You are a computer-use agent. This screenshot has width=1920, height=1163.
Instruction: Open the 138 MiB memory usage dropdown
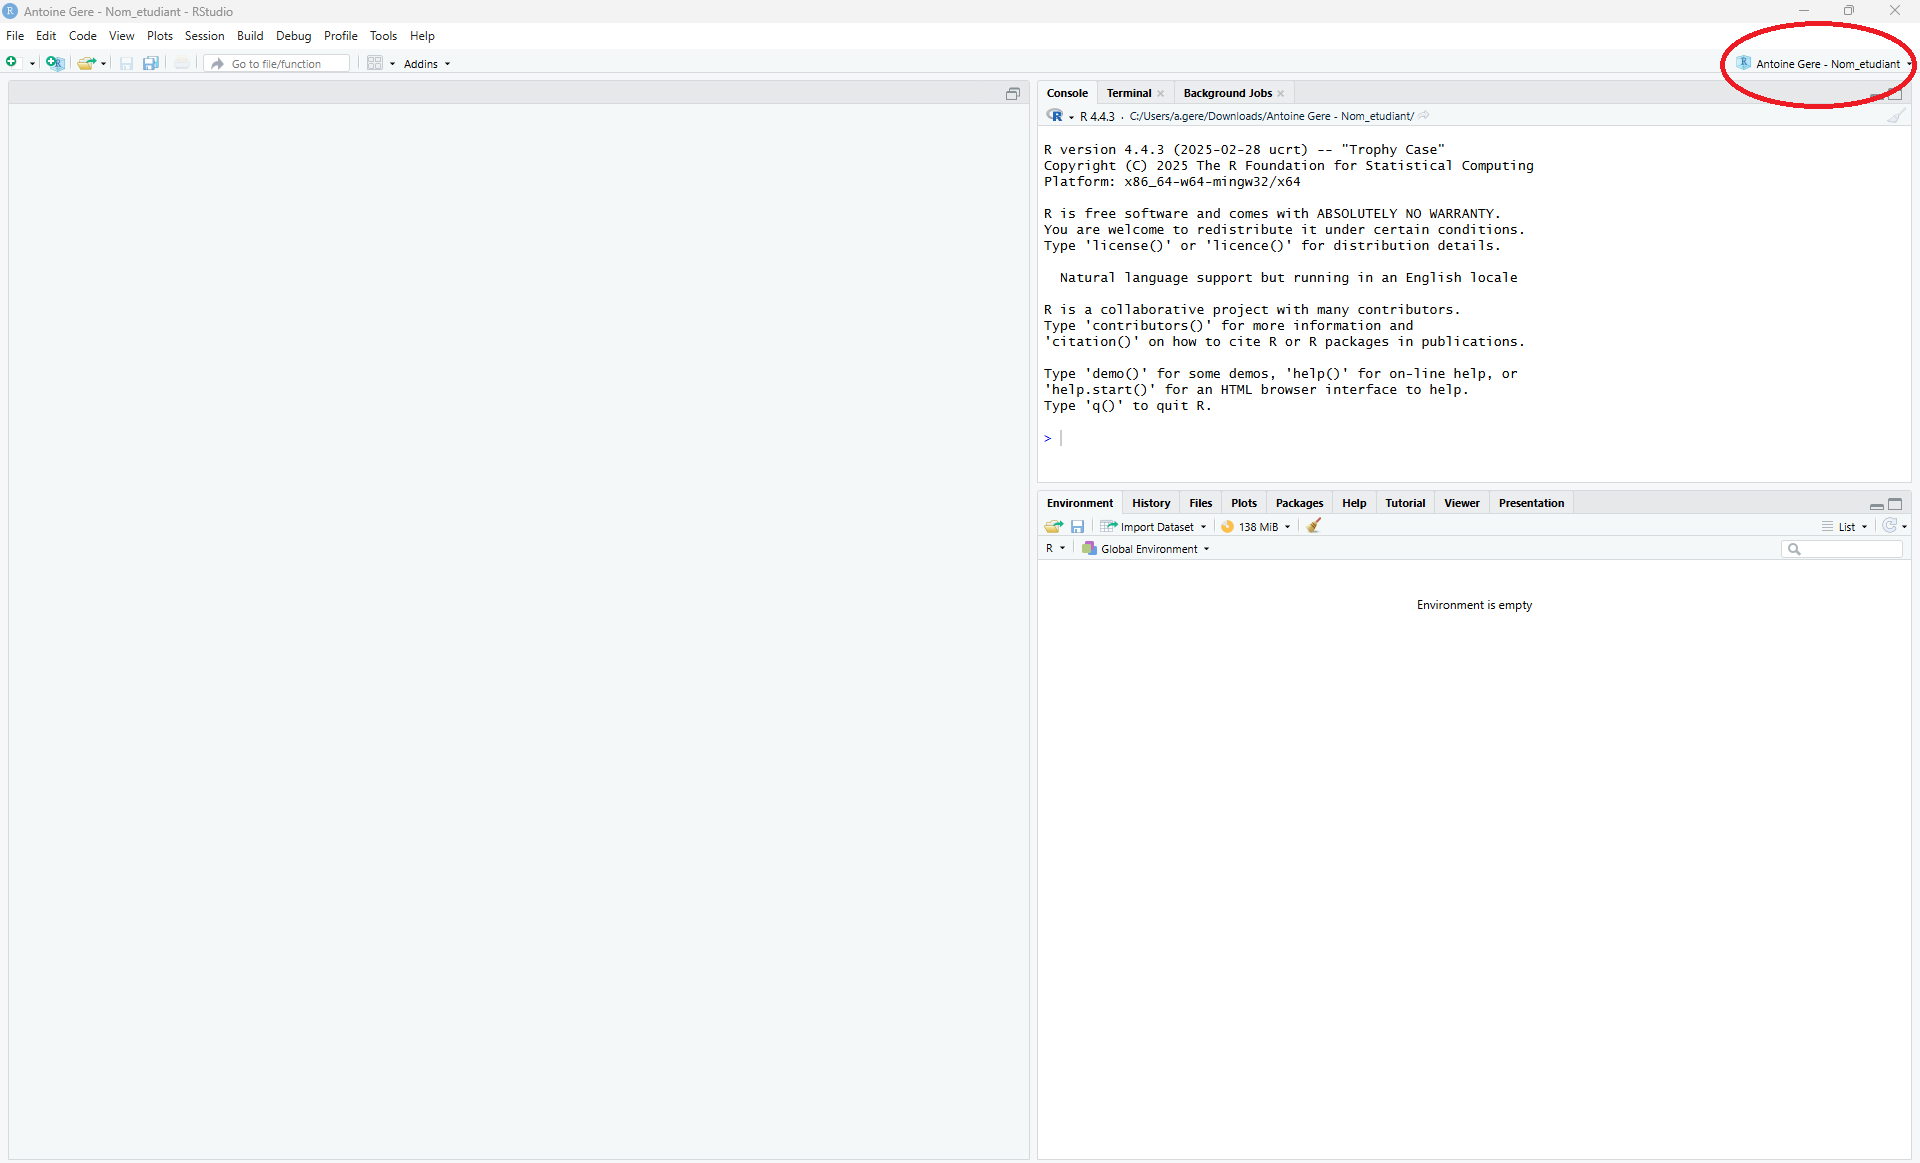click(x=1256, y=527)
